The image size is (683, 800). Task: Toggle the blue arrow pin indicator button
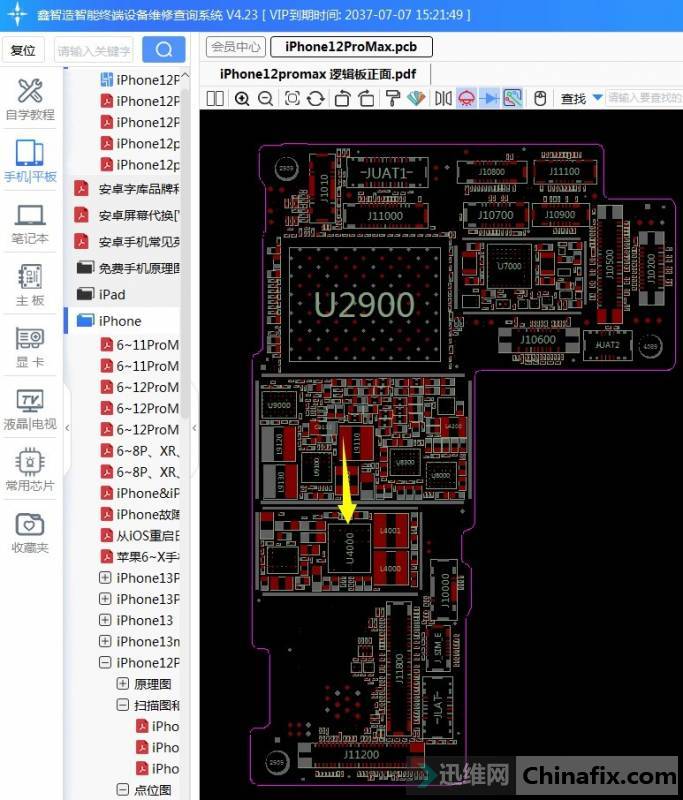click(x=489, y=98)
